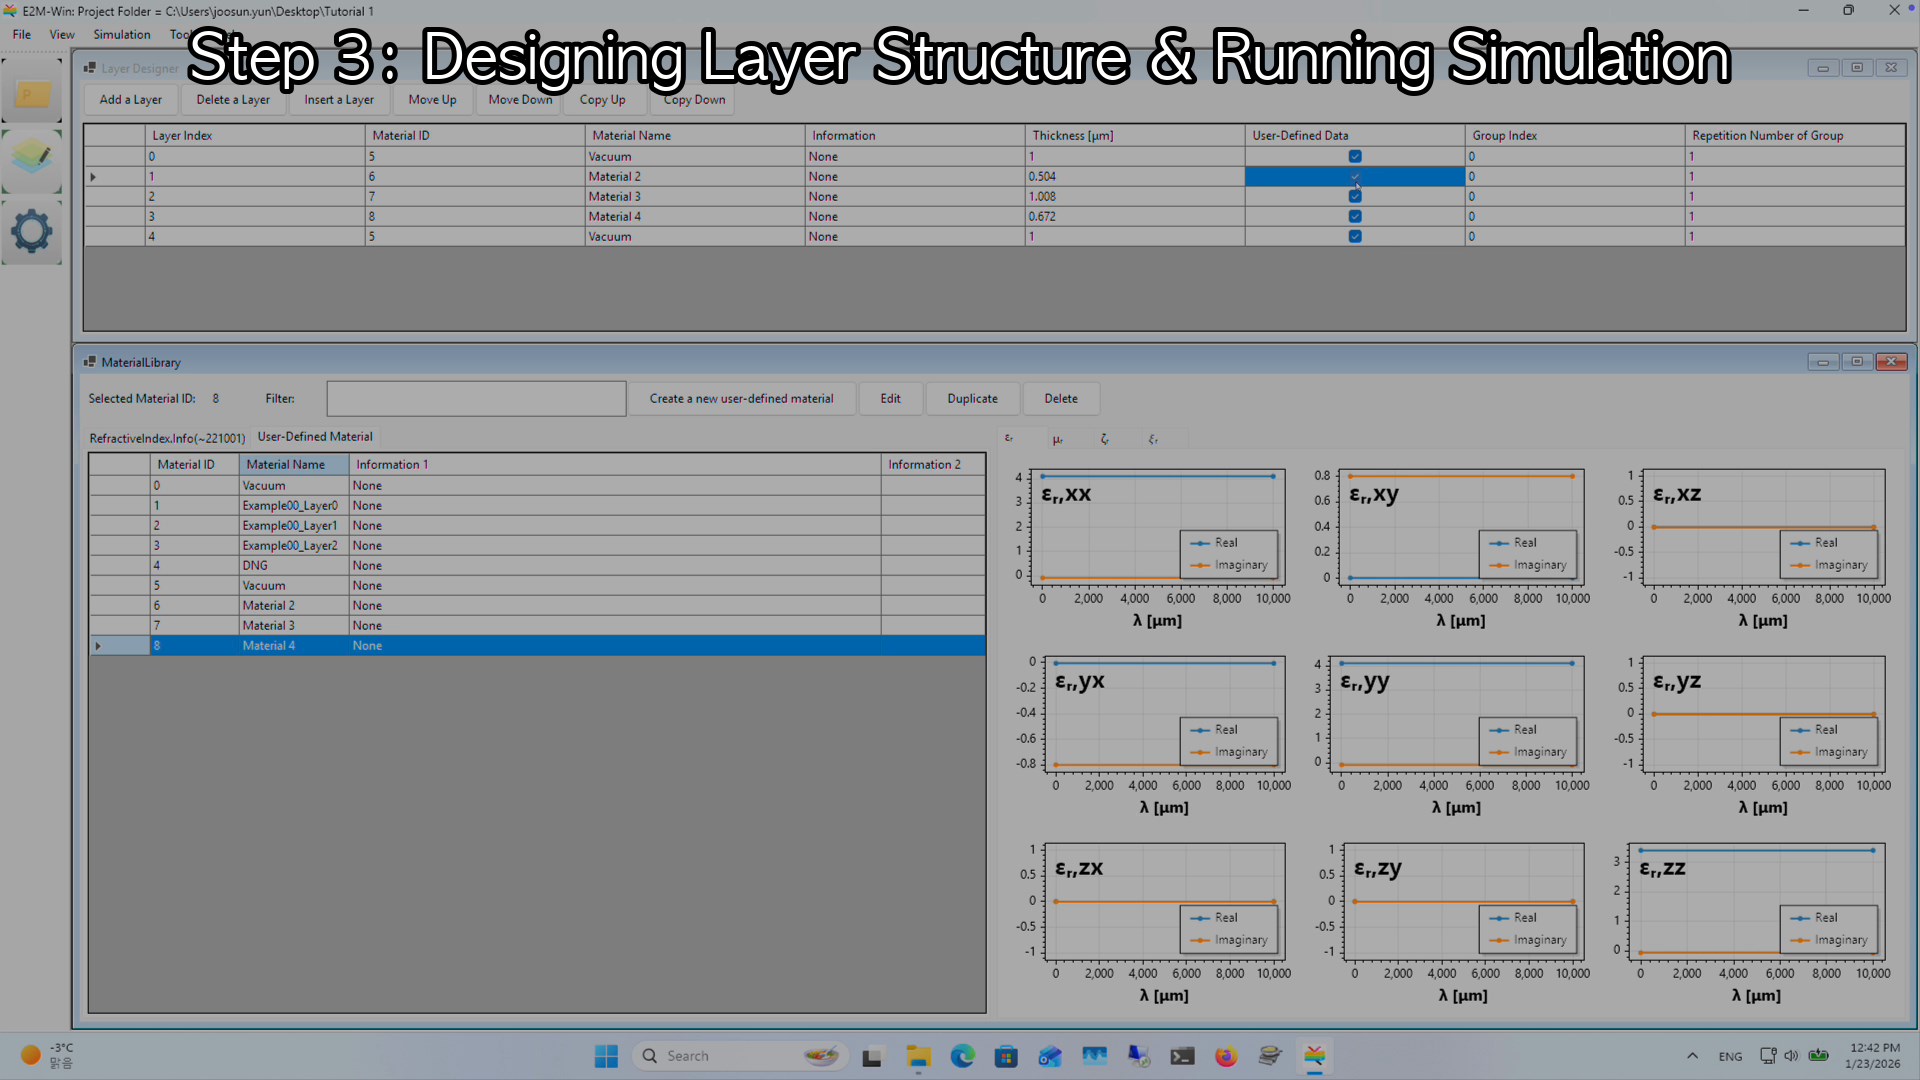This screenshot has height=1080, width=1920.
Task: Toggle User-Defined Data checkbox for layer 4
Action: 1355,236
